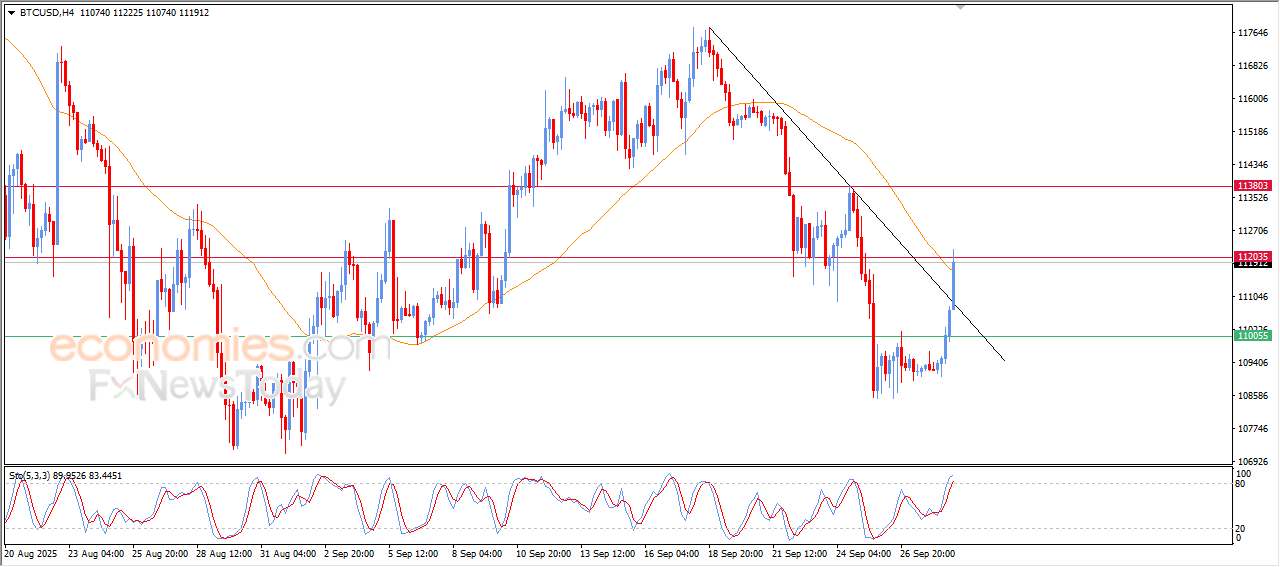
Task: Click the red 113803 price tag
Action: 1253,186
